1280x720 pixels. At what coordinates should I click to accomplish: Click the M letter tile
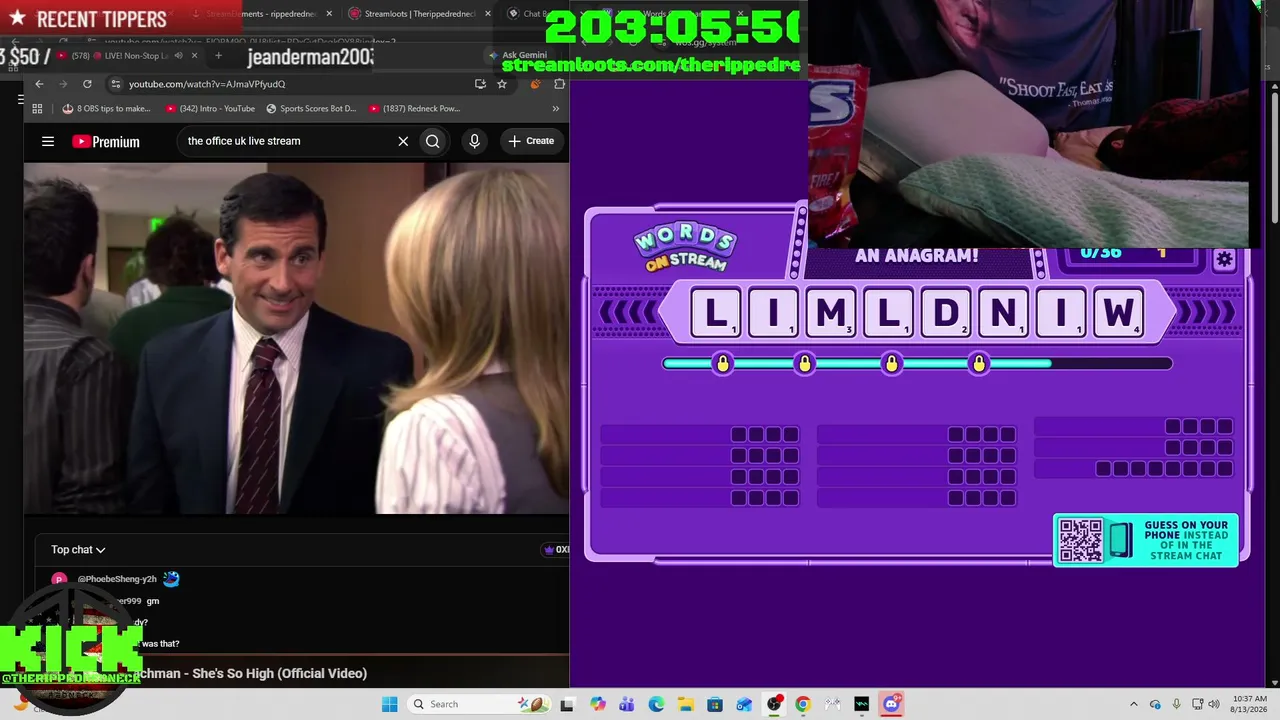tap(831, 313)
